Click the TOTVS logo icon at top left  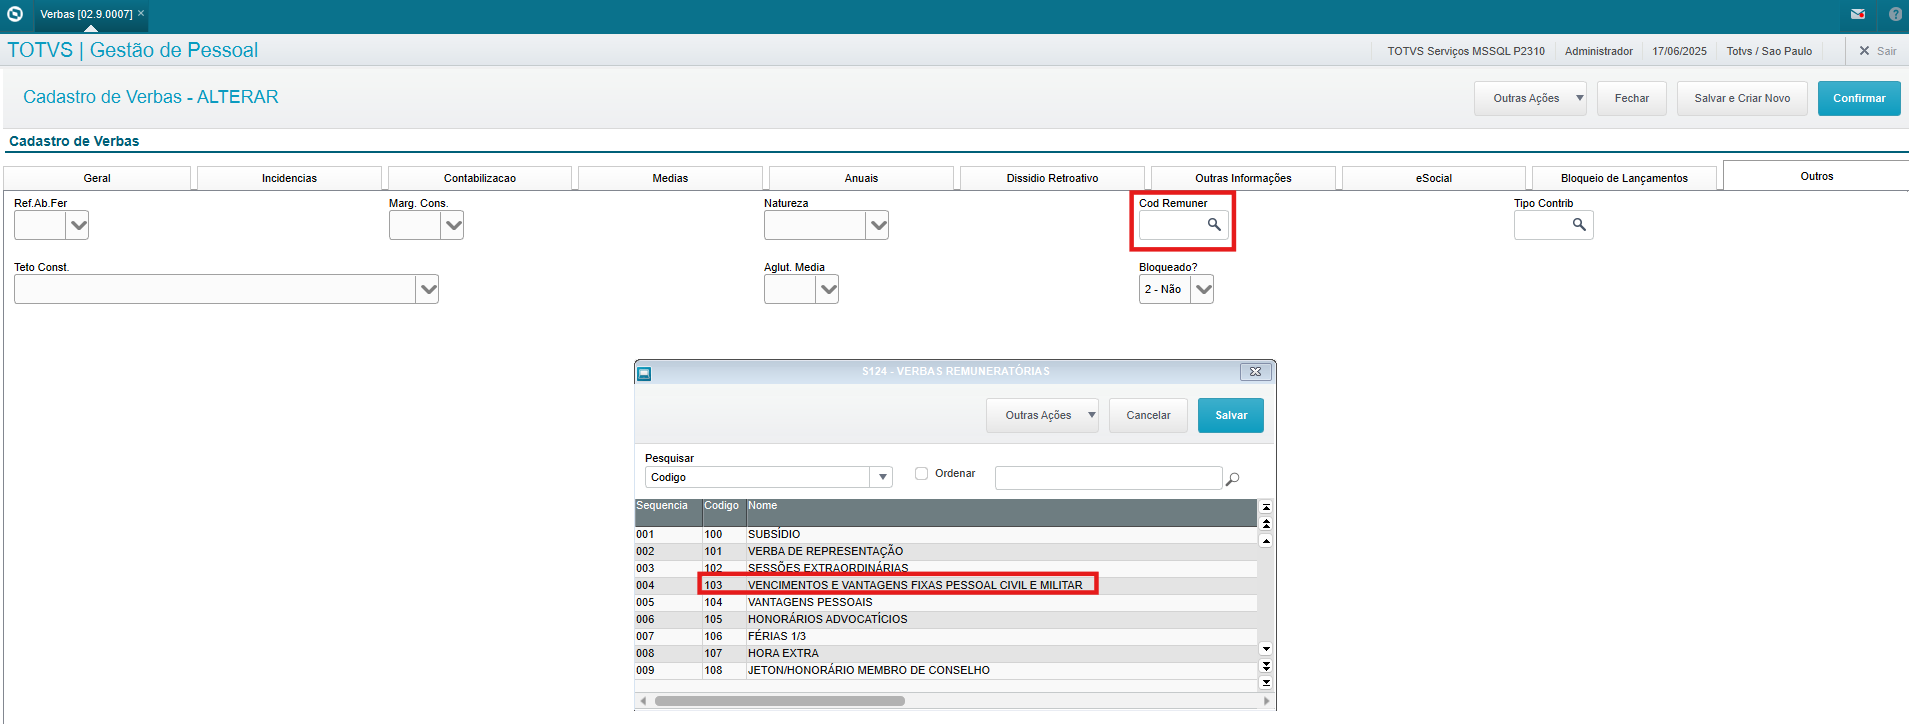(15, 14)
